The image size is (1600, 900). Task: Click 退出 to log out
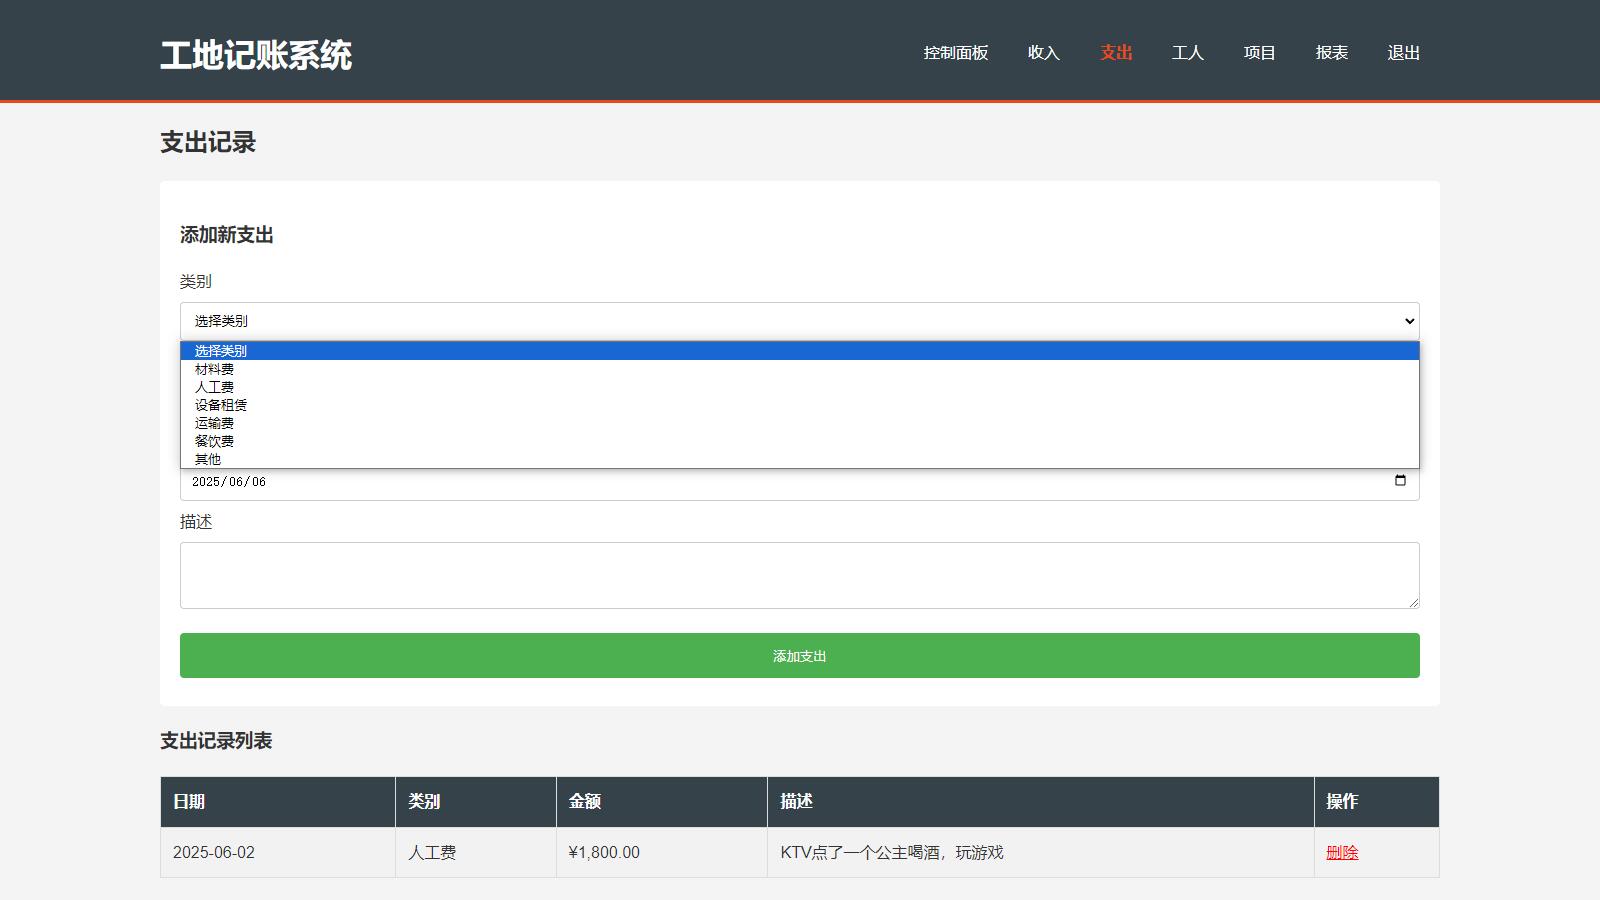click(x=1403, y=53)
